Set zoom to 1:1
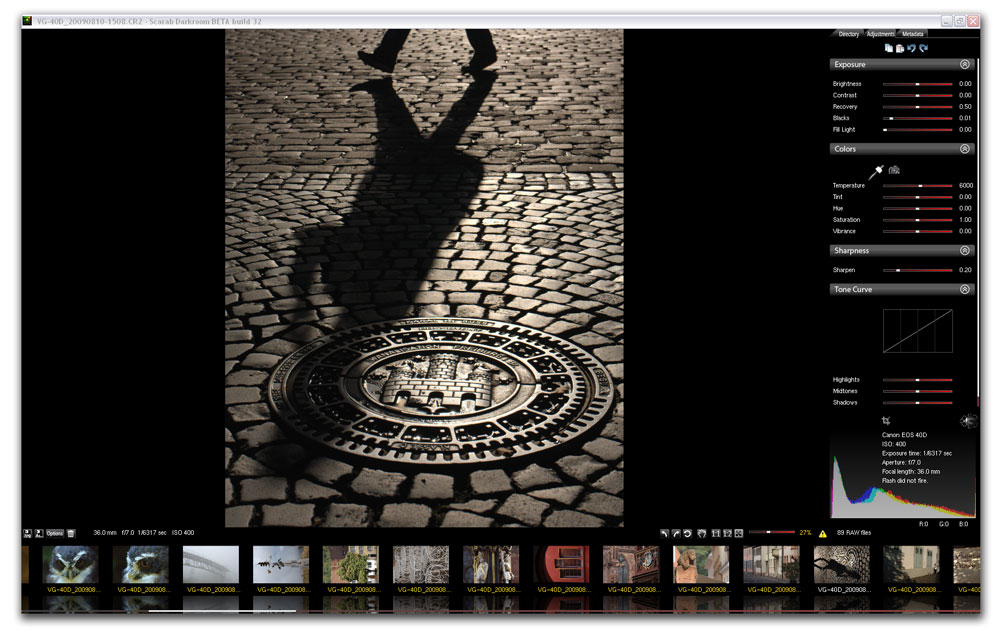This screenshot has height=635, width=1000. [x=716, y=533]
